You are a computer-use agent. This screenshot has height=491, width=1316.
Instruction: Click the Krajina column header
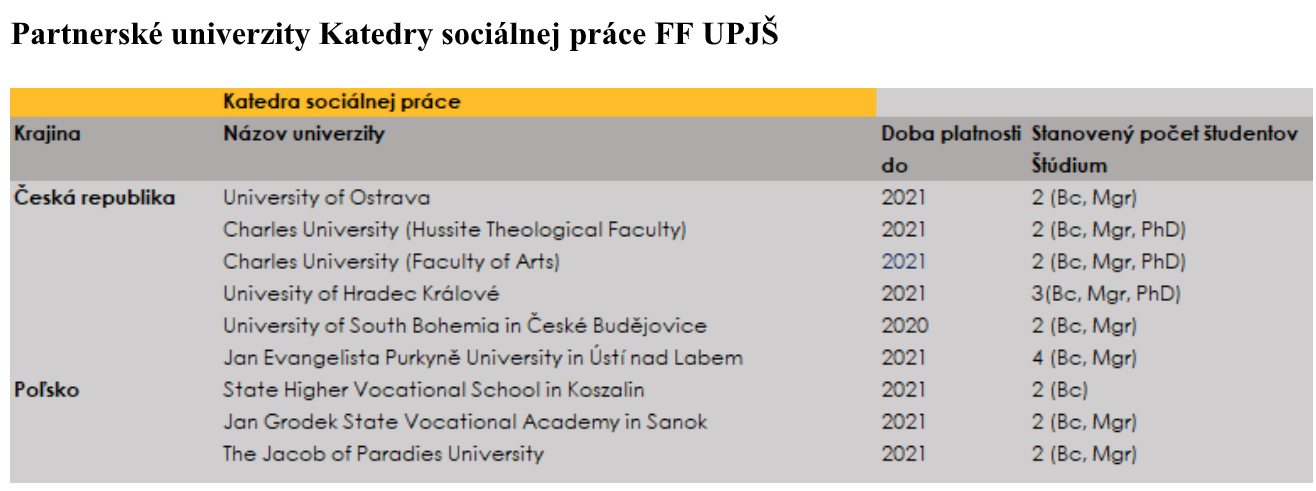[x=47, y=134]
